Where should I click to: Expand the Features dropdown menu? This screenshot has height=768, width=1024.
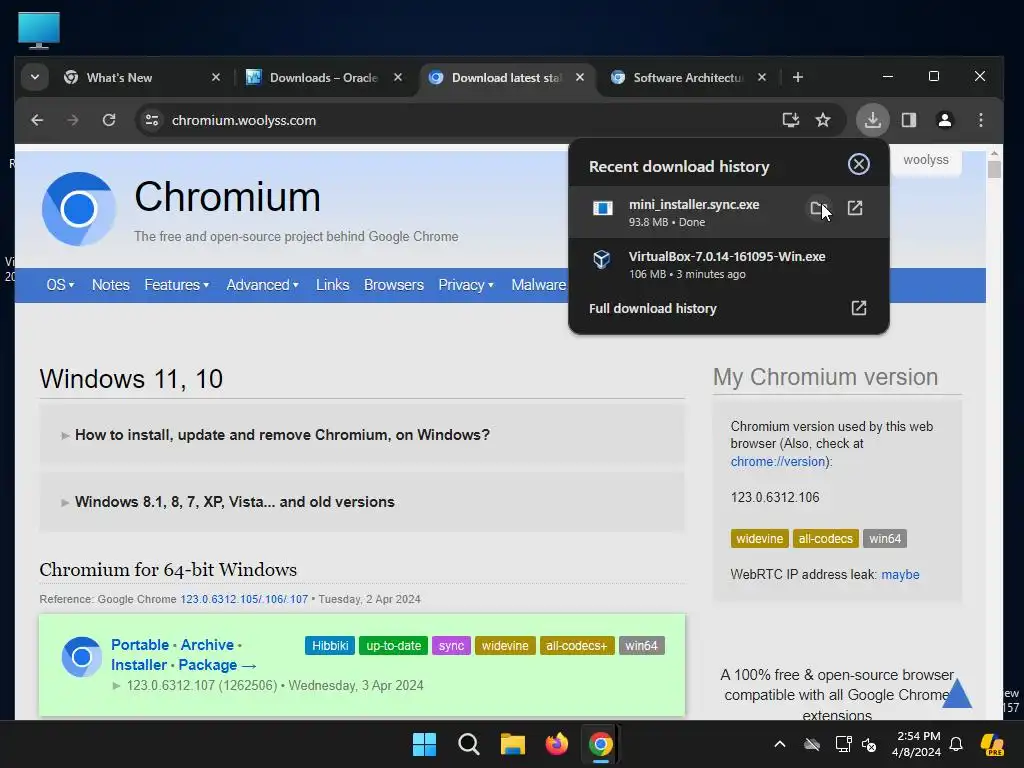point(176,285)
